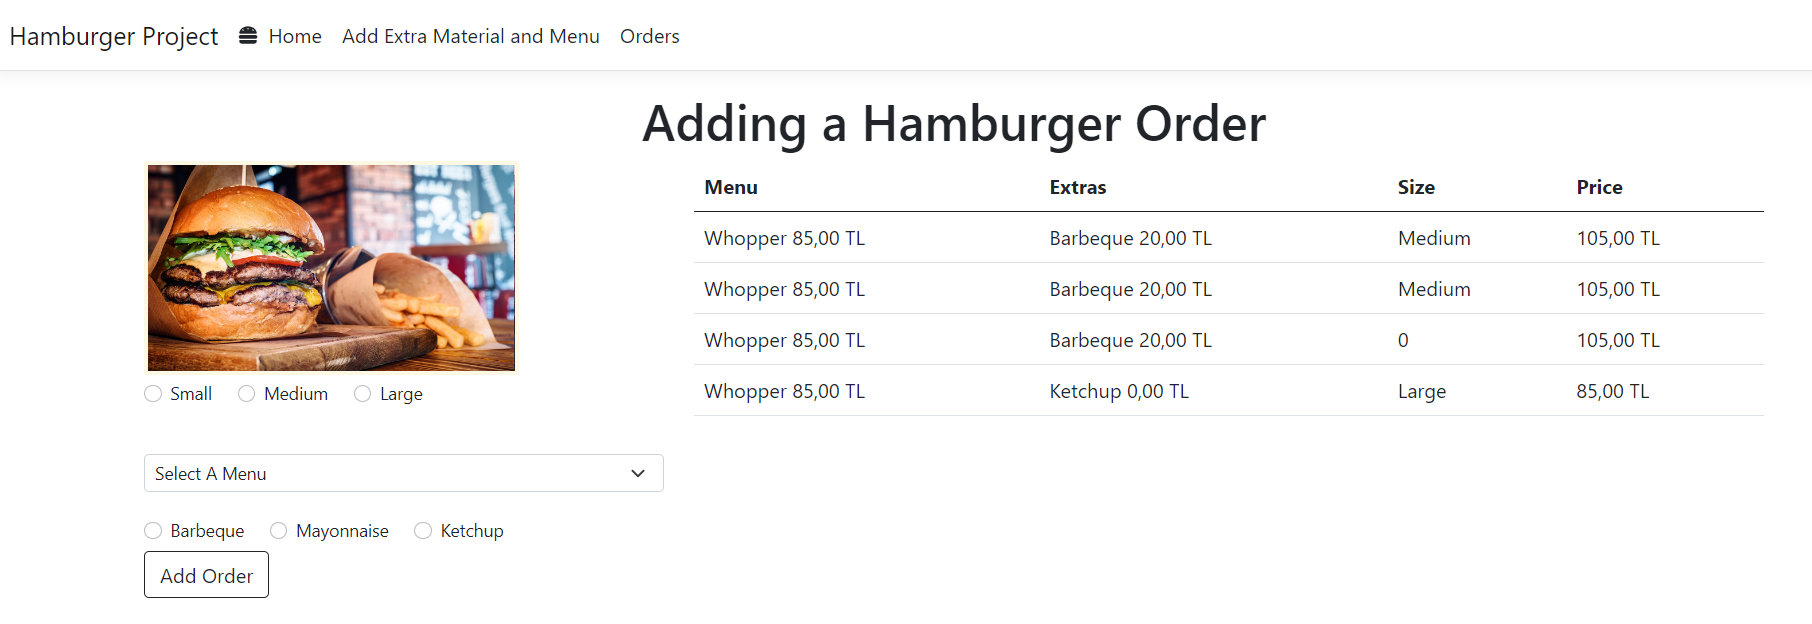The height and width of the screenshot is (624, 1812).
Task: Click Ketchup 0,00 TL in the last row
Action: click(1118, 391)
